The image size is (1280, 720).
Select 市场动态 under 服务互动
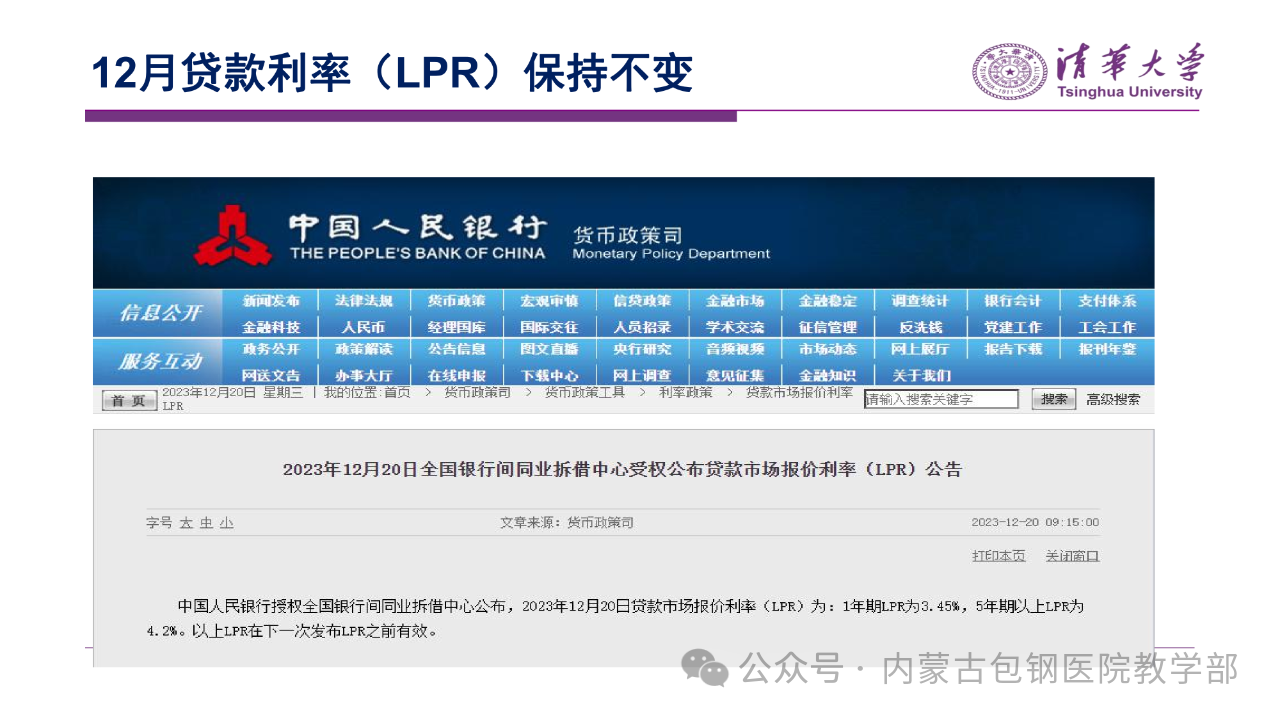point(828,350)
